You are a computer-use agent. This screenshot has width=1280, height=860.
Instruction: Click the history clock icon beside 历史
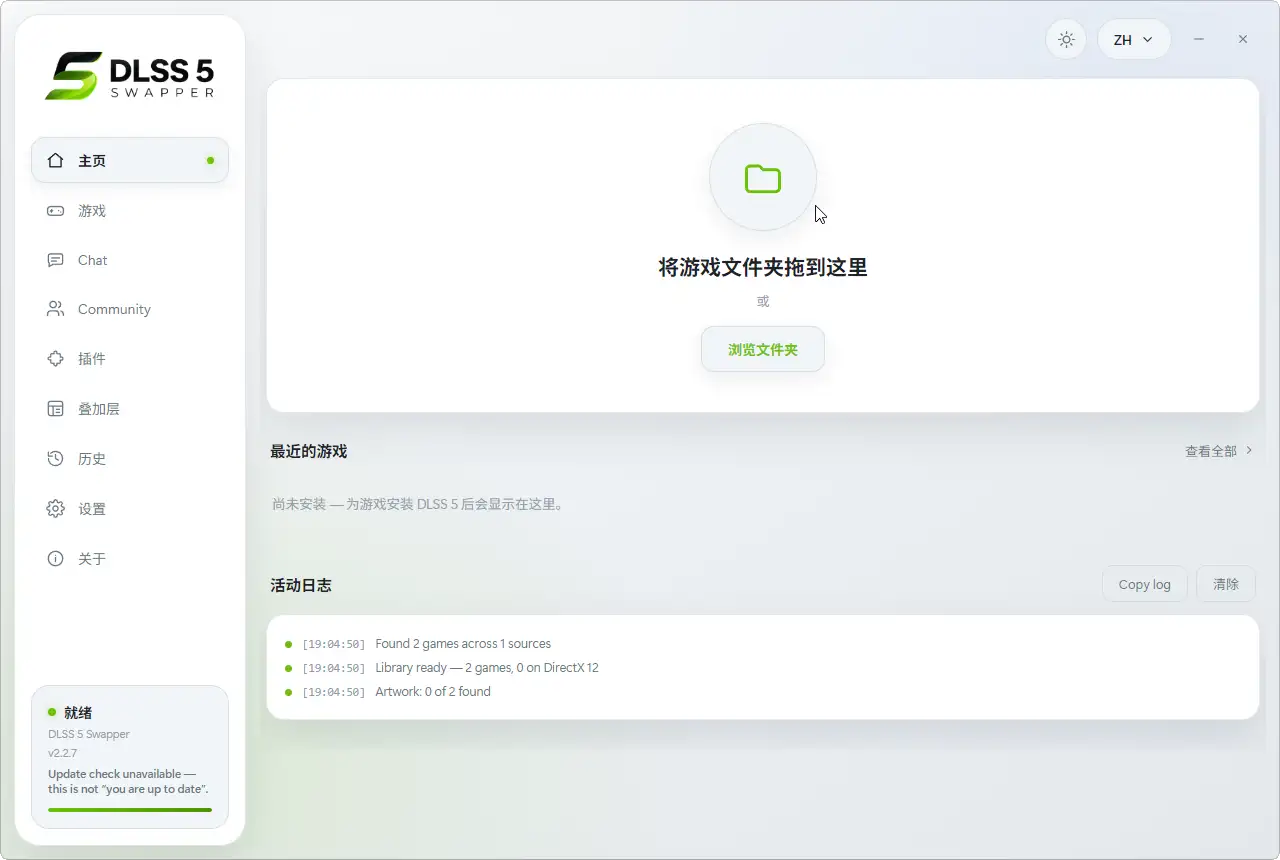click(56, 459)
